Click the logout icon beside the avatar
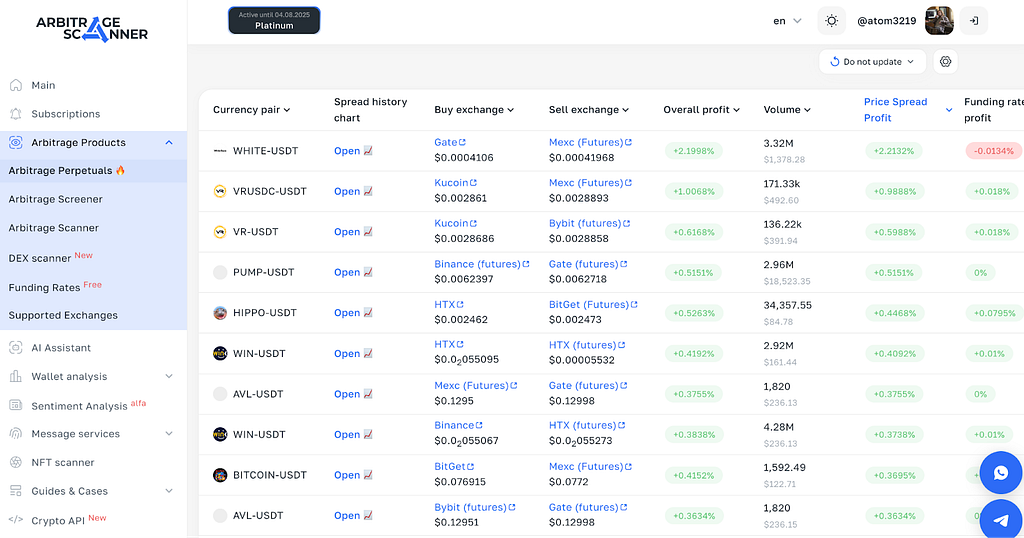Viewport: 1024px width, 538px height. click(x=974, y=21)
